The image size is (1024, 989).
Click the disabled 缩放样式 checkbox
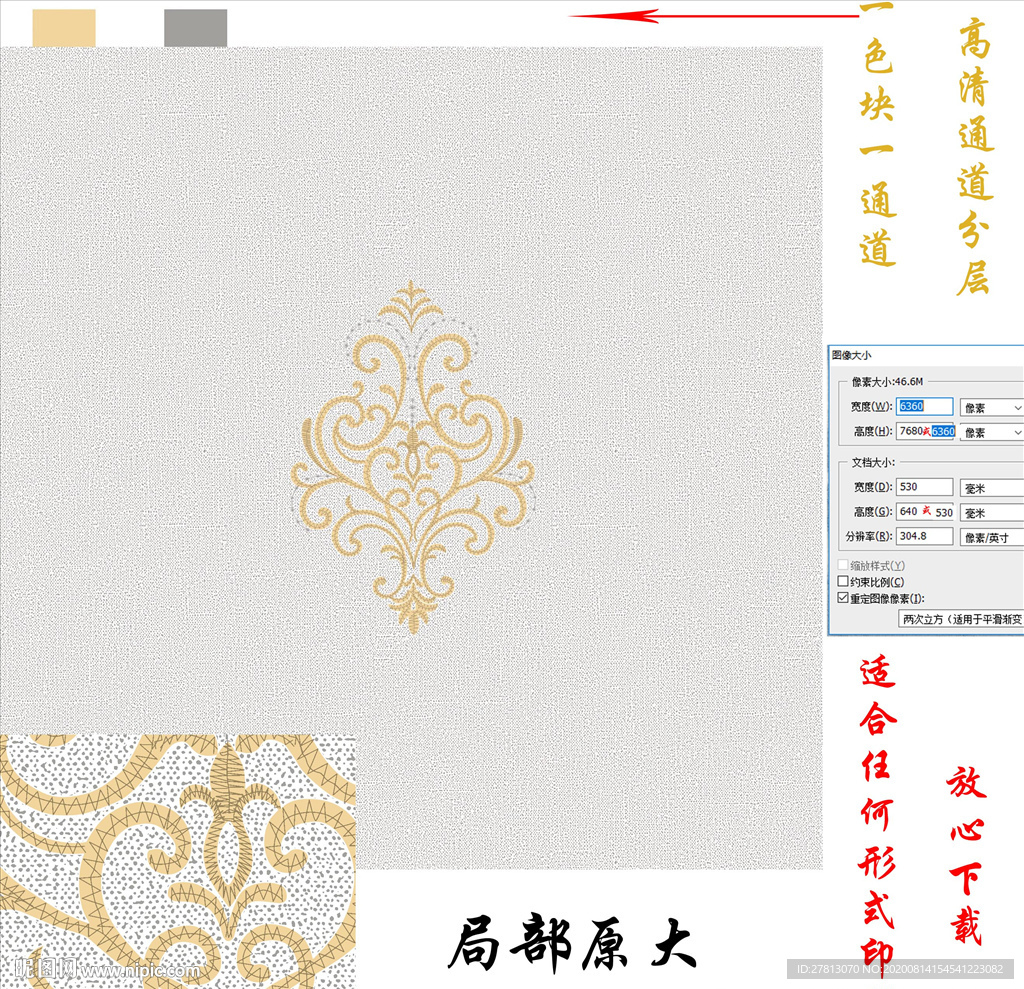tap(842, 563)
